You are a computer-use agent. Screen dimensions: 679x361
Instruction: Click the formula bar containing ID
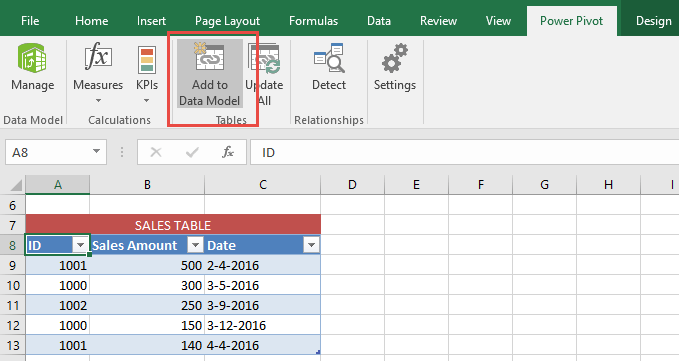tap(465, 152)
